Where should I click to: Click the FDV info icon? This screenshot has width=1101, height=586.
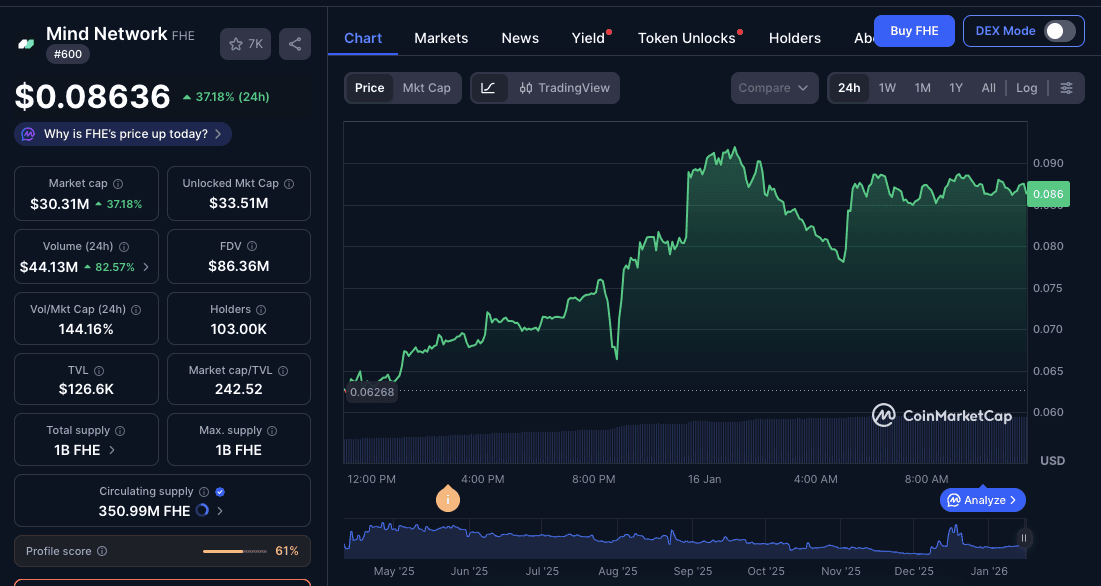[x=251, y=246]
